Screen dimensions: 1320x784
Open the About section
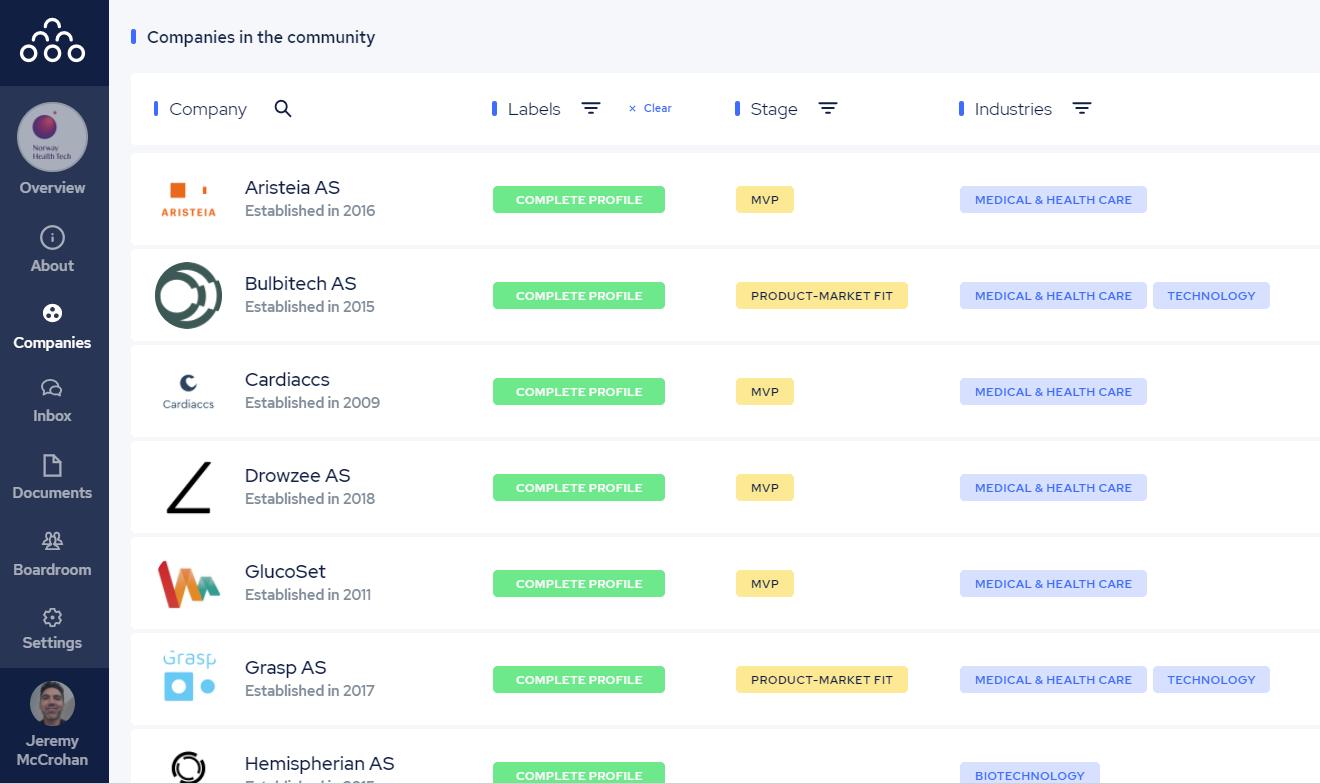tap(52, 250)
